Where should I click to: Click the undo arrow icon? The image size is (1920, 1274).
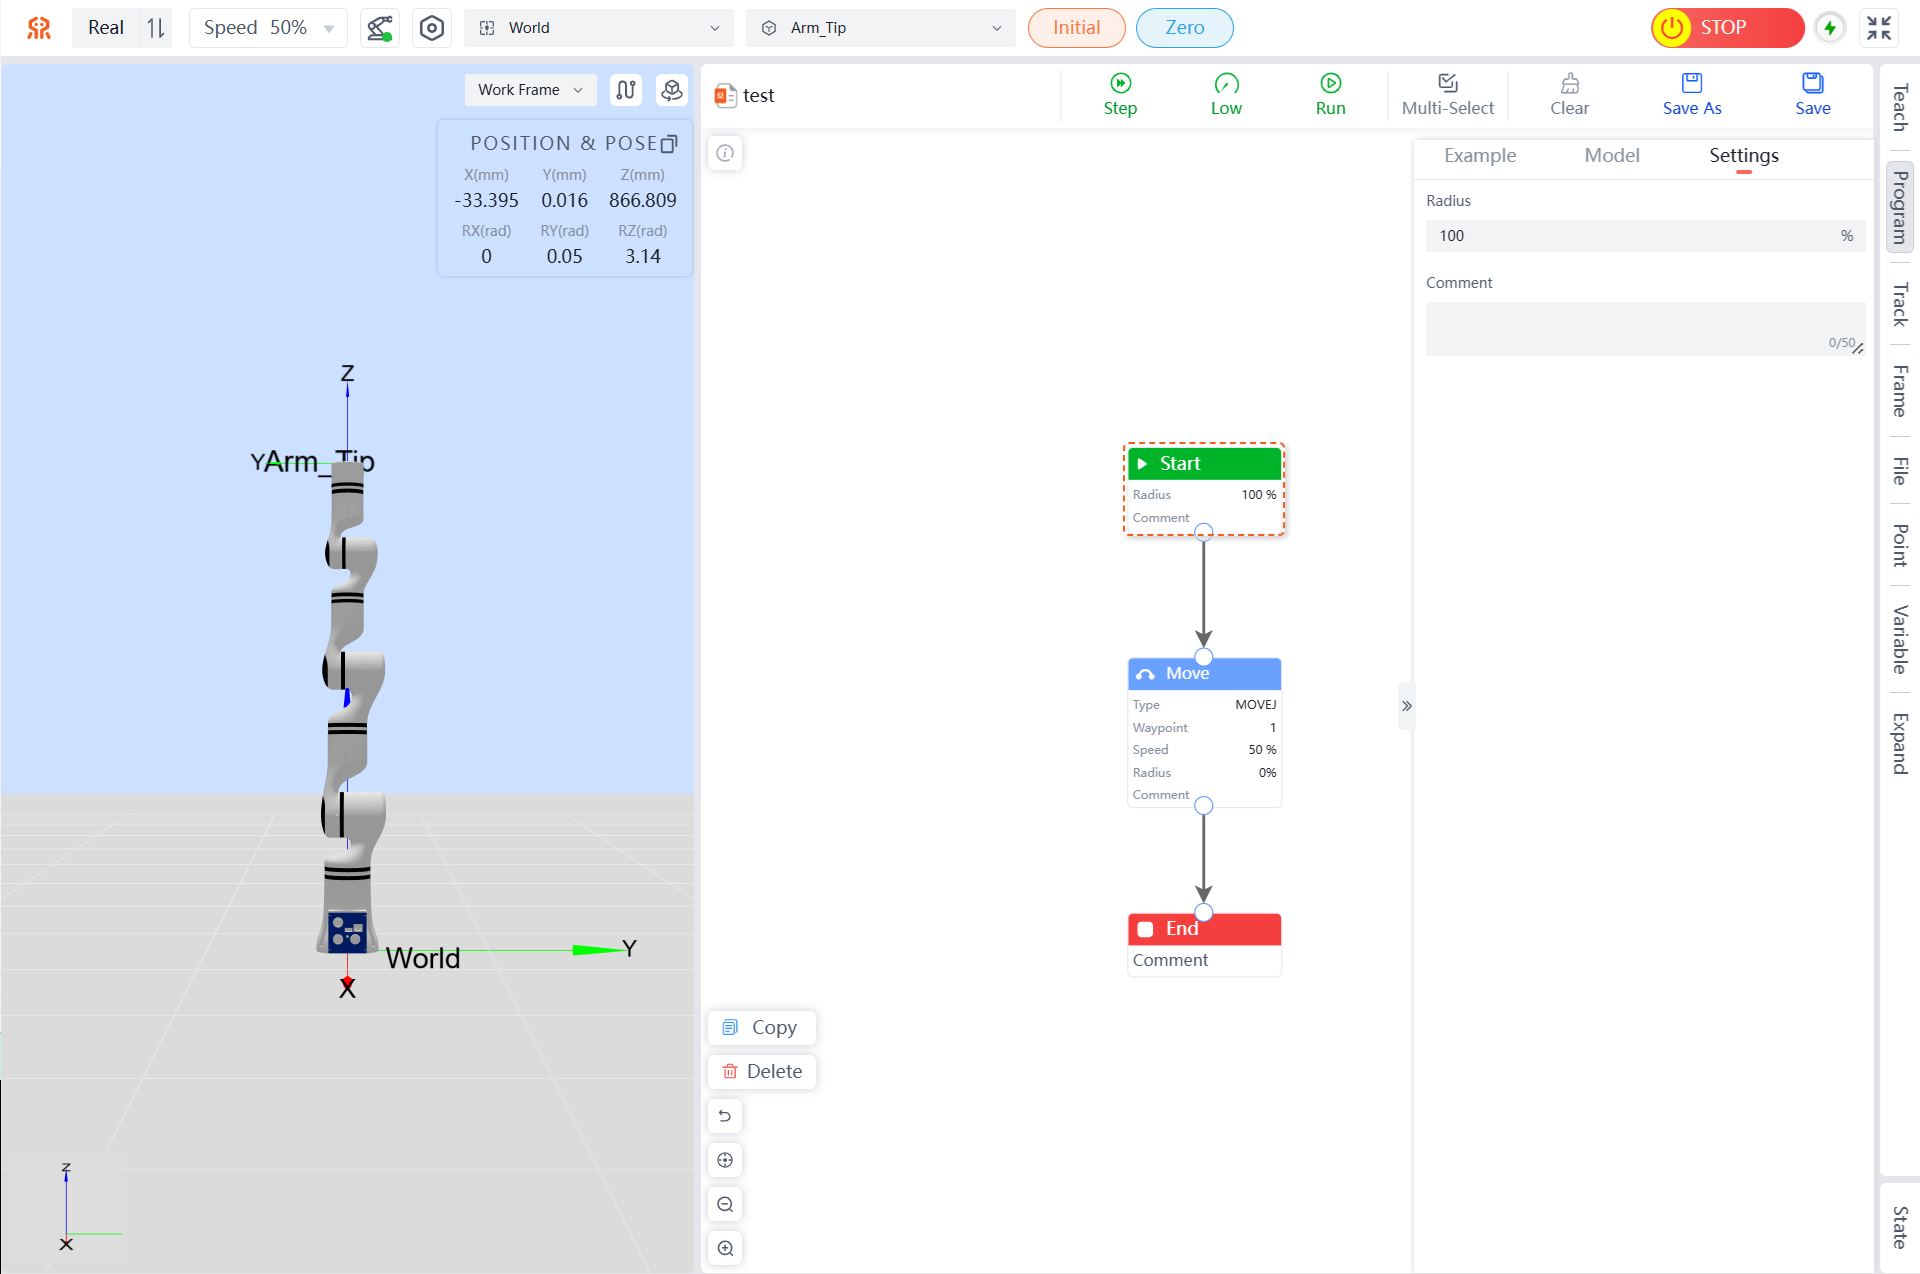725,1116
